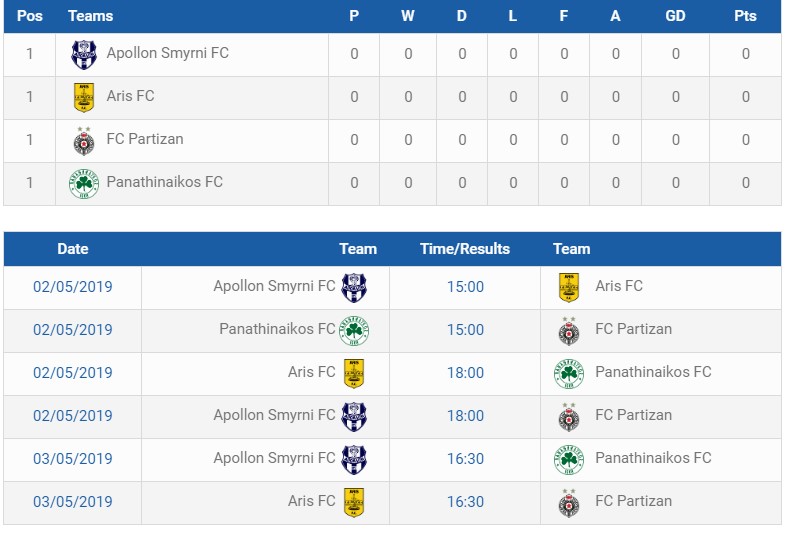The image size is (811, 534).
Task: Click Panathinaikos crest in 15:00 home fixture
Action: click(x=354, y=331)
